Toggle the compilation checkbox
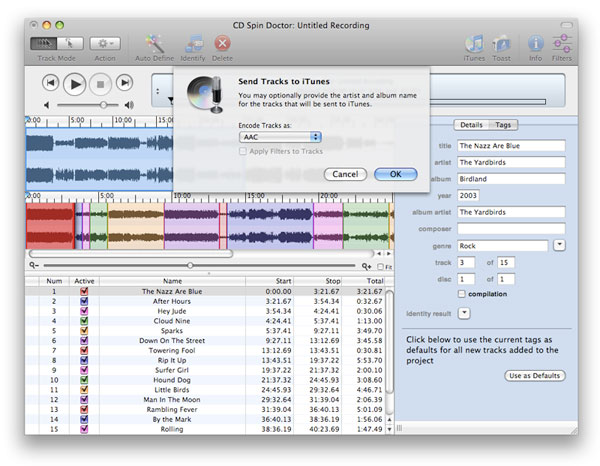 [x=462, y=294]
